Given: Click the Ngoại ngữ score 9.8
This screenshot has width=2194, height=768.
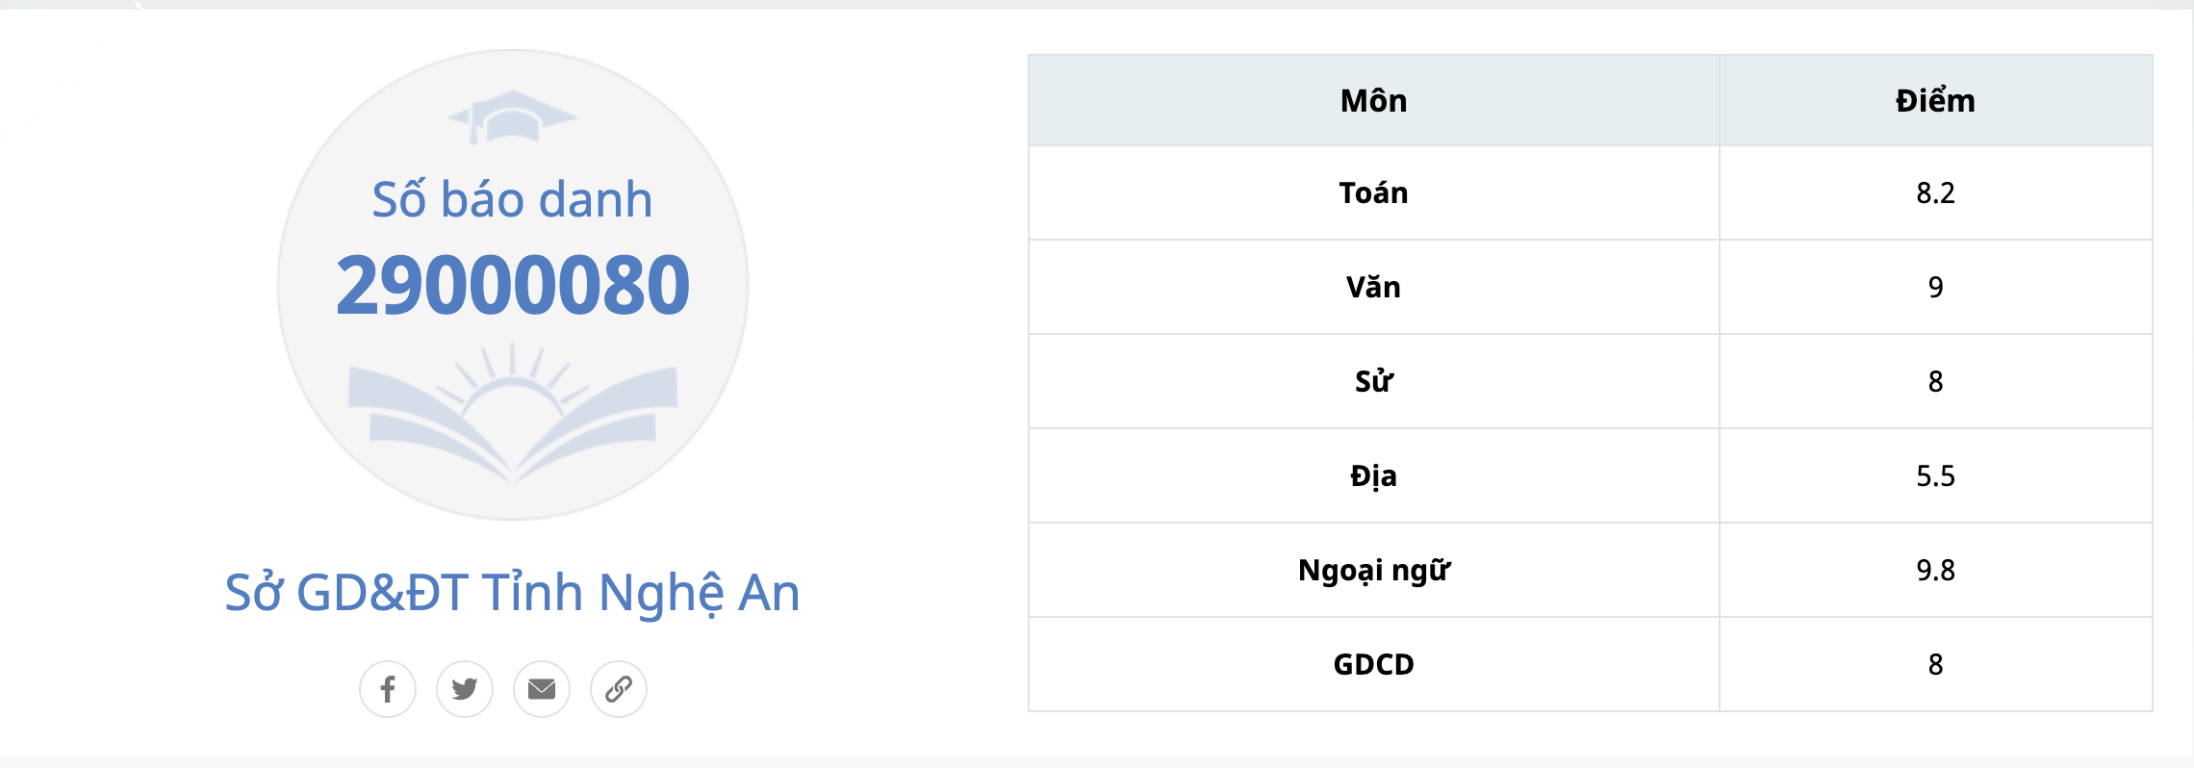Looking at the screenshot, I should pos(1936,570).
